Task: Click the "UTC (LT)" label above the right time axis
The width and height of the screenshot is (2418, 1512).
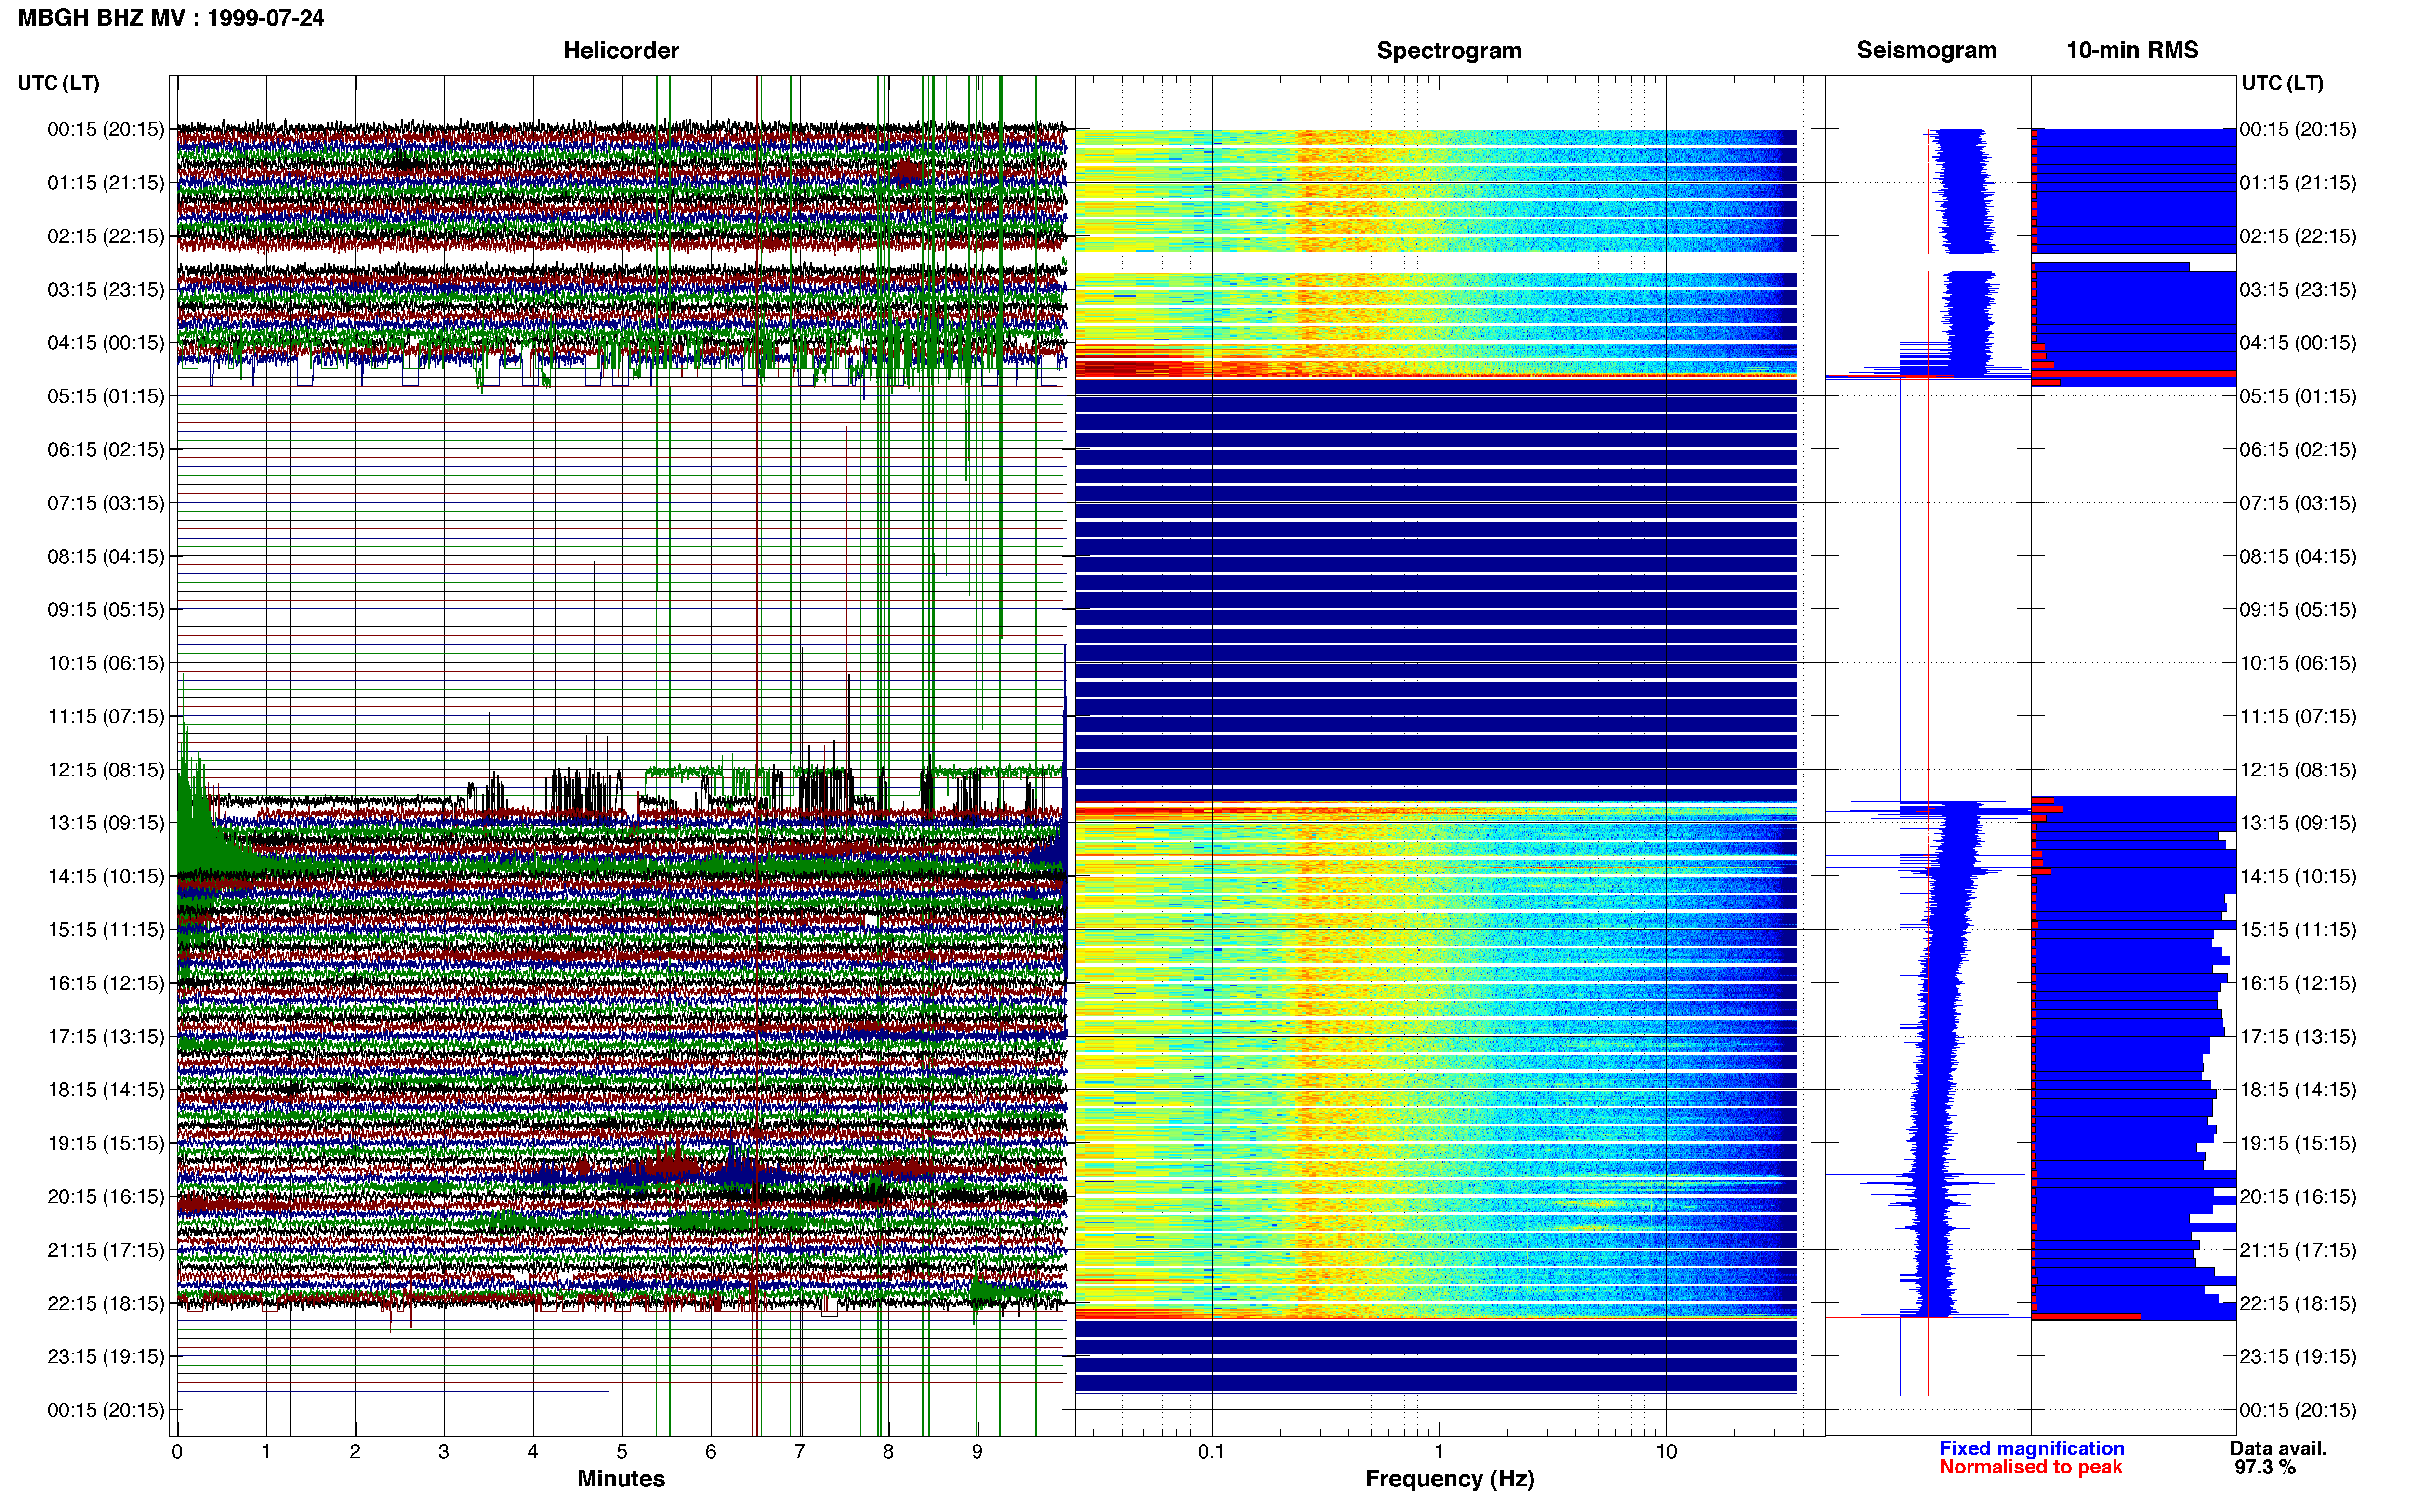Action: (2283, 83)
